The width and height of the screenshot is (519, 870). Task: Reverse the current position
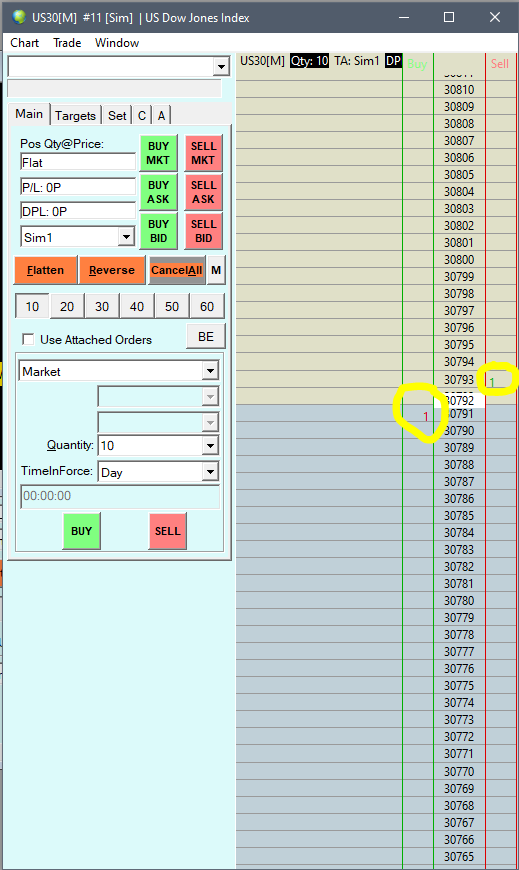pos(112,270)
